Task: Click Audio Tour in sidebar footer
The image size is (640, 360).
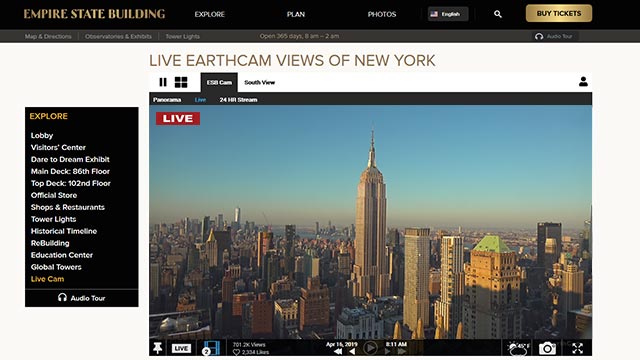Action: (82, 298)
